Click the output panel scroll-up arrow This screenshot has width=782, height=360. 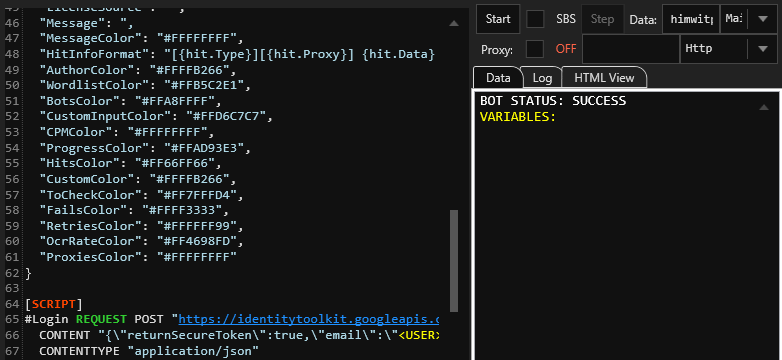pyautogui.click(x=764, y=107)
